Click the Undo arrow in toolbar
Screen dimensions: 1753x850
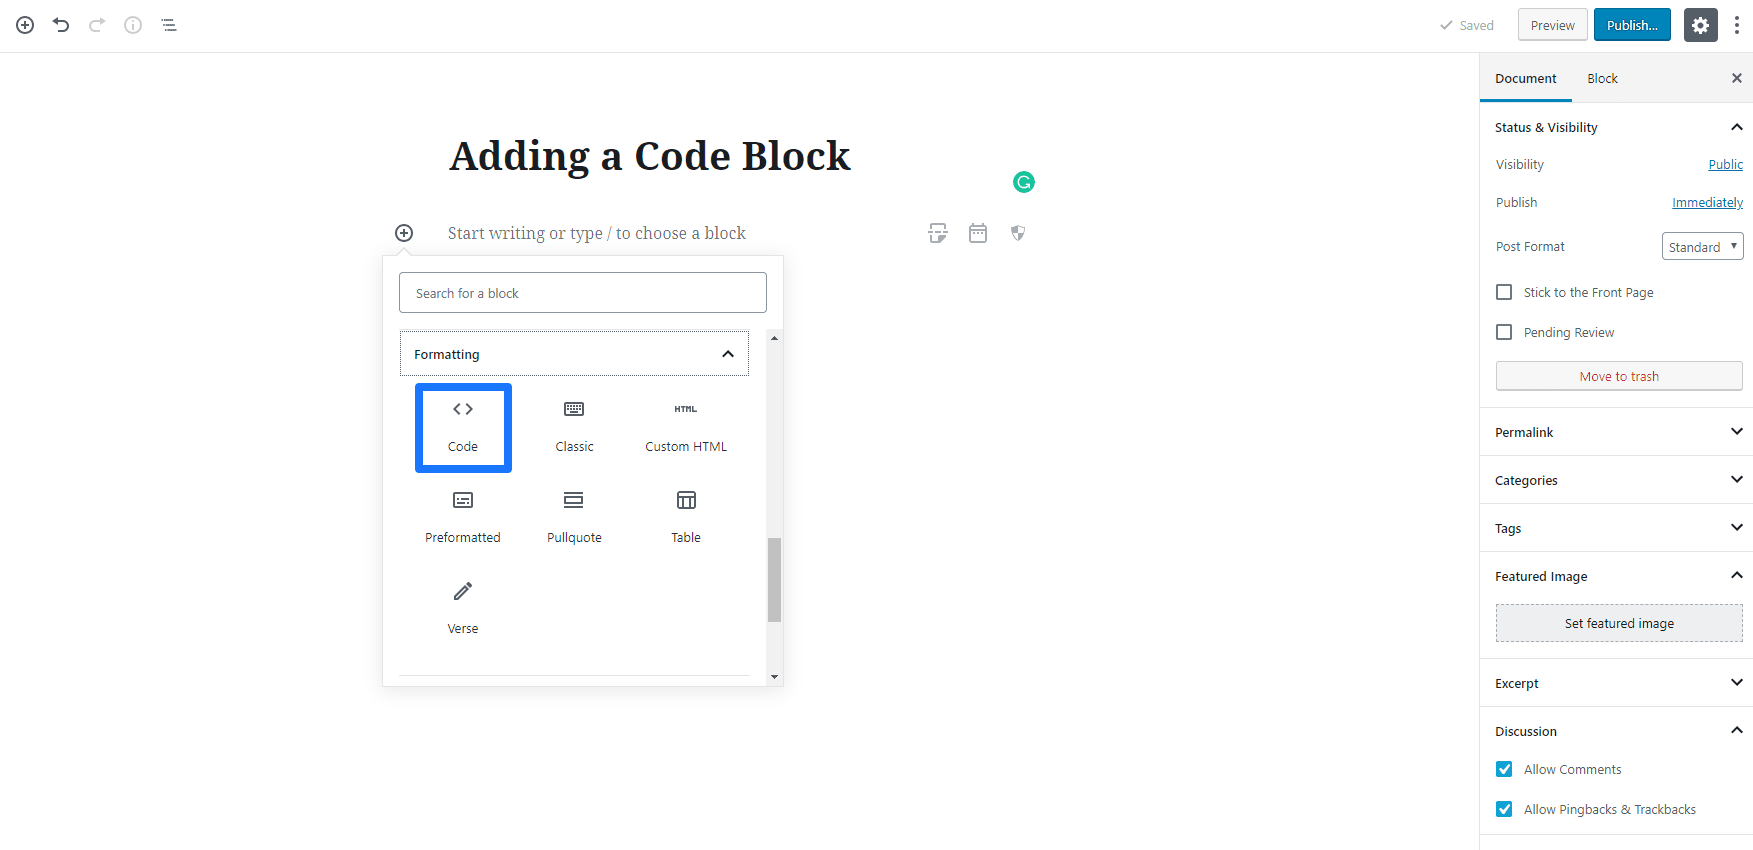[61, 25]
